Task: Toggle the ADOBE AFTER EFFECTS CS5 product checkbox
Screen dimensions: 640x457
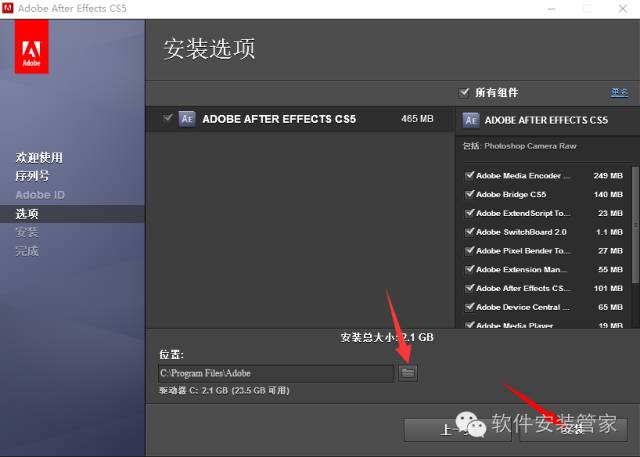Action: tap(168, 118)
